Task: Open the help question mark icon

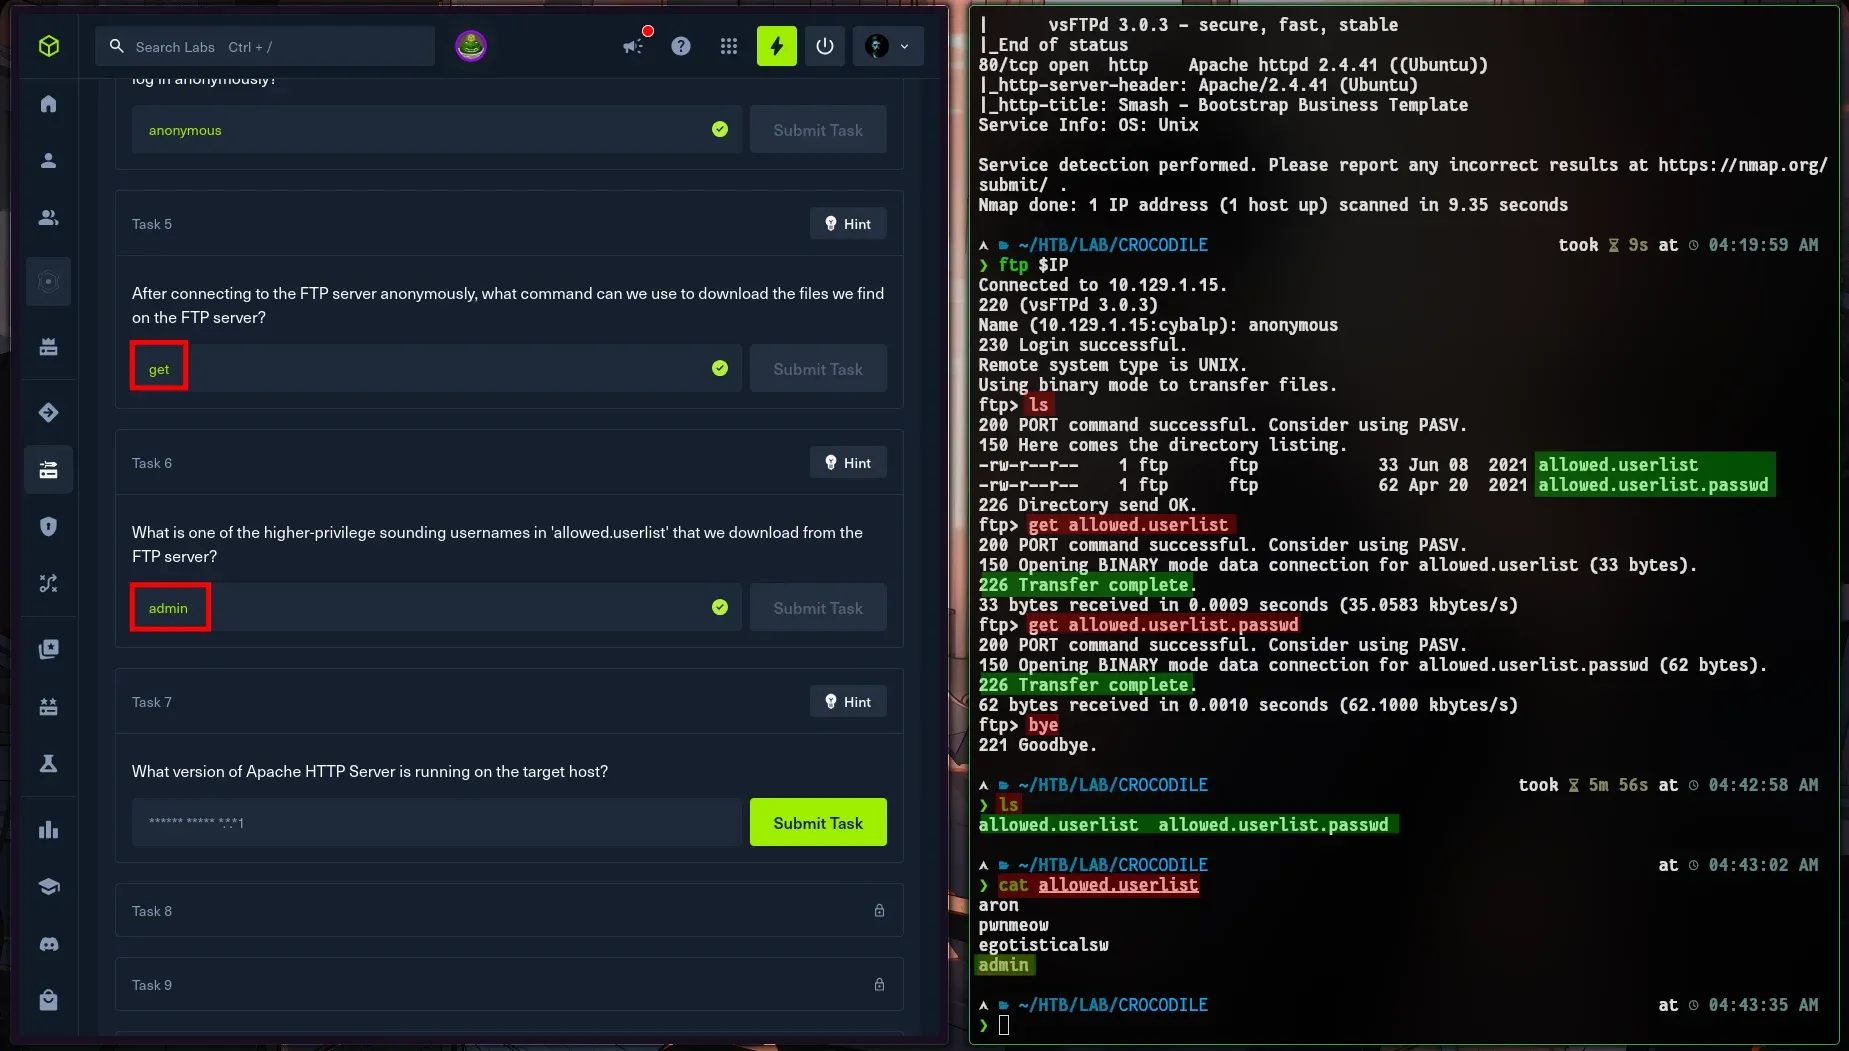Action: [681, 46]
